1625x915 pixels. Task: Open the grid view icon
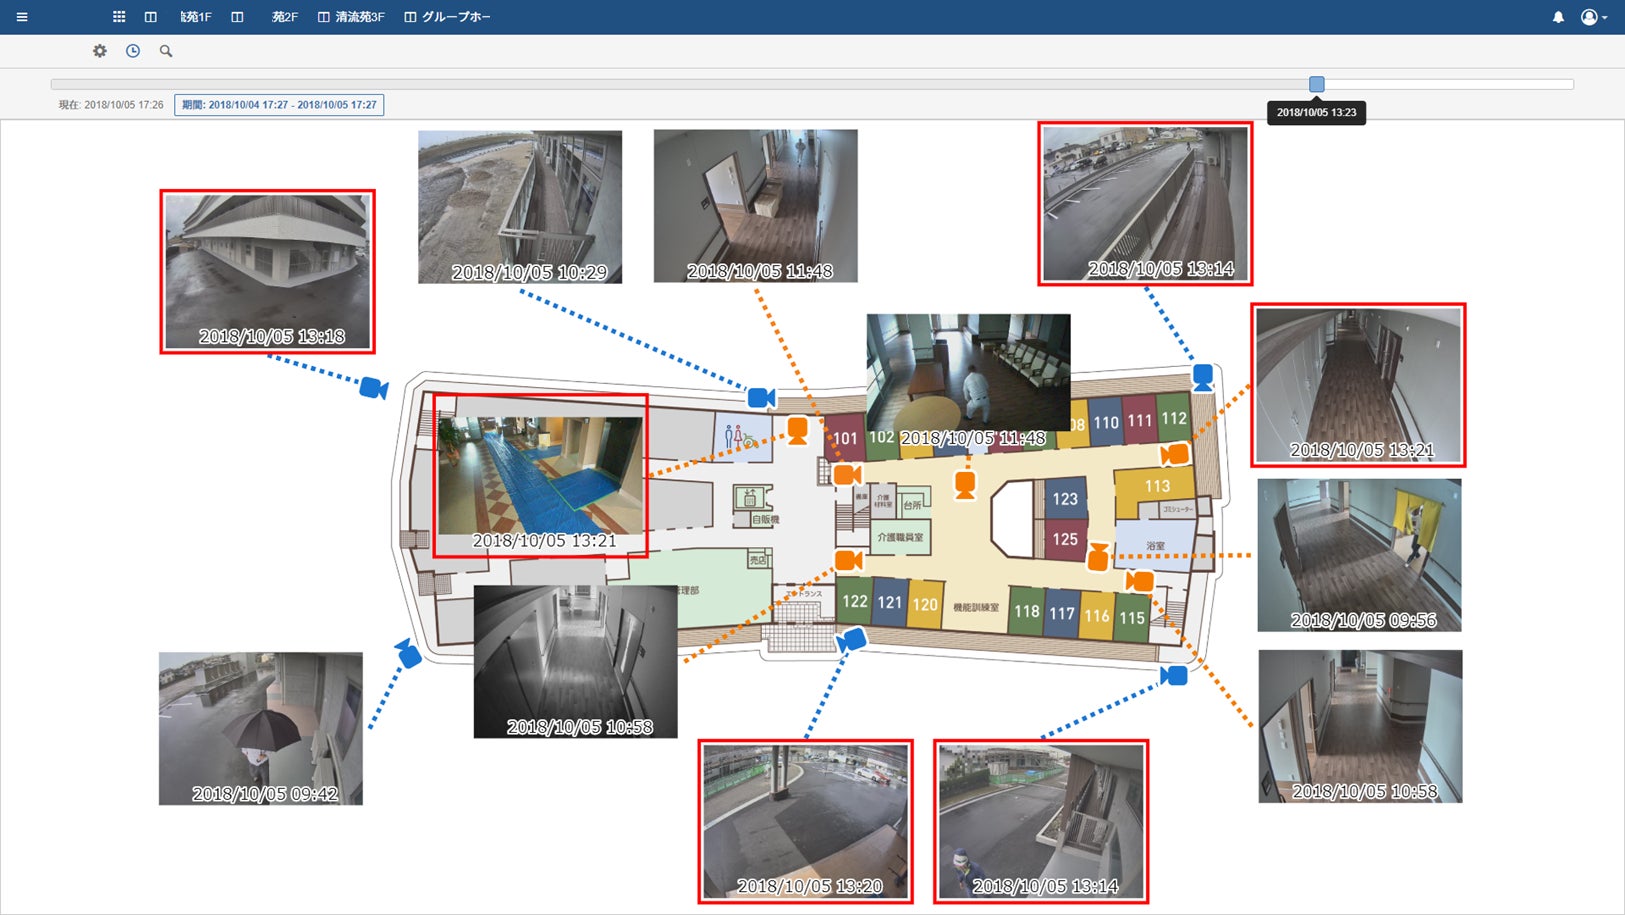(x=119, y=17)
